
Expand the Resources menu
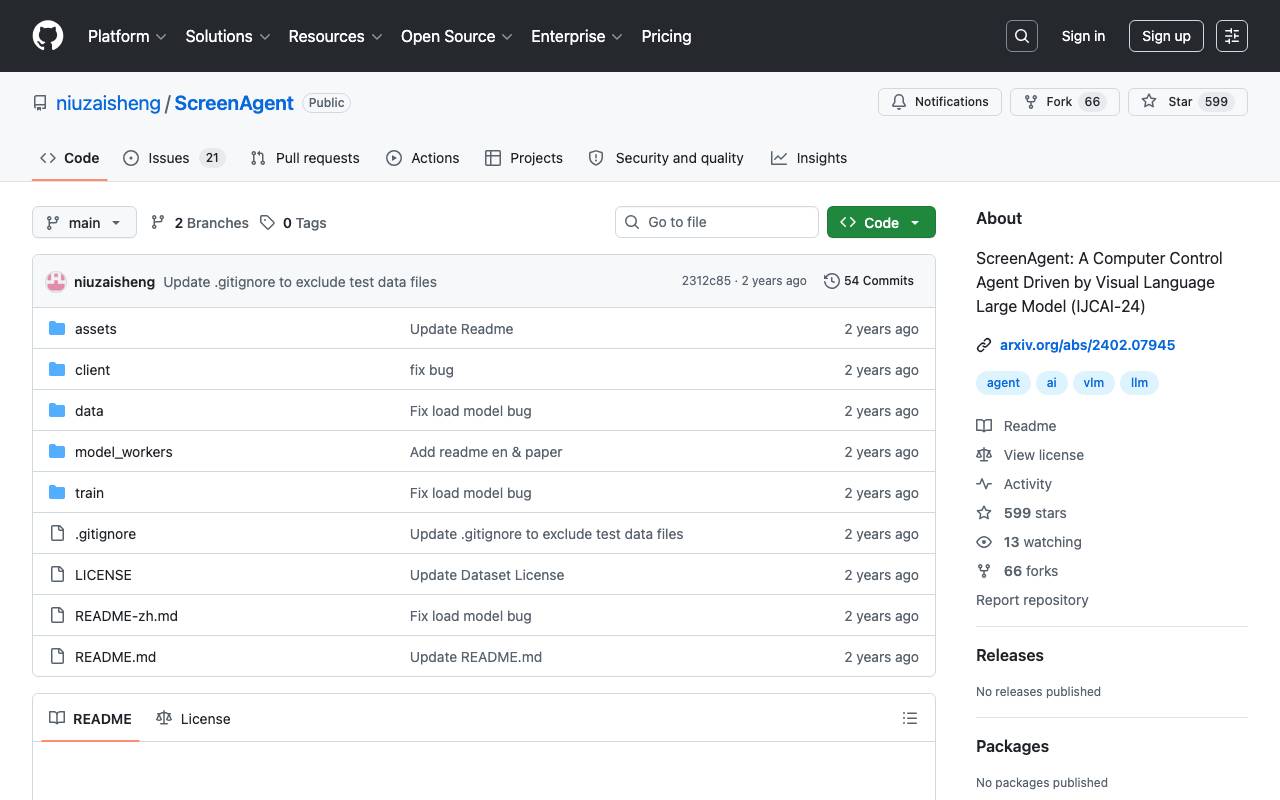tap(335, 36)
